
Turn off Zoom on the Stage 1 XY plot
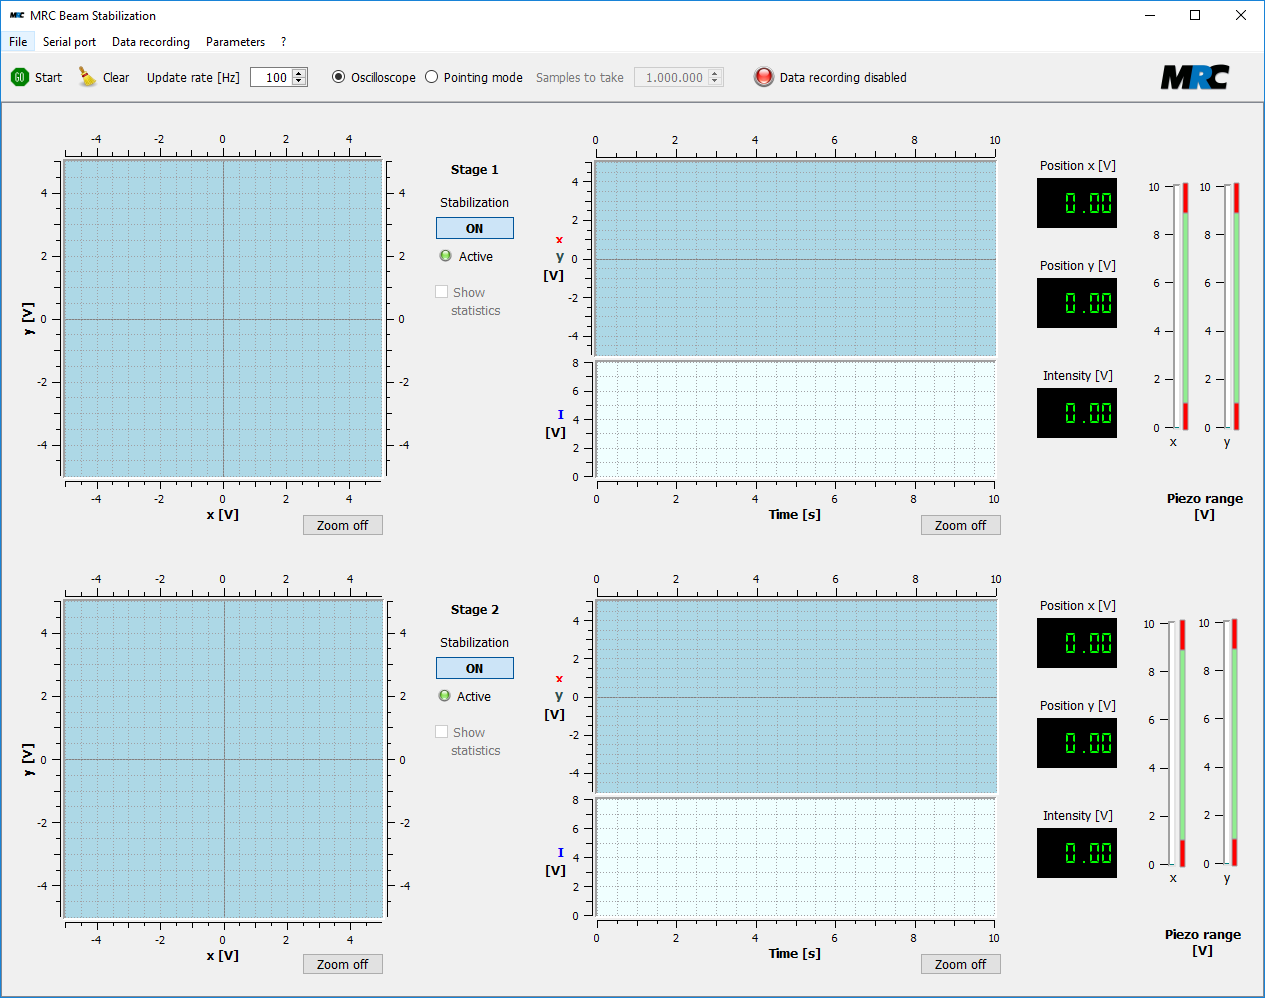(x=342, y=524)
